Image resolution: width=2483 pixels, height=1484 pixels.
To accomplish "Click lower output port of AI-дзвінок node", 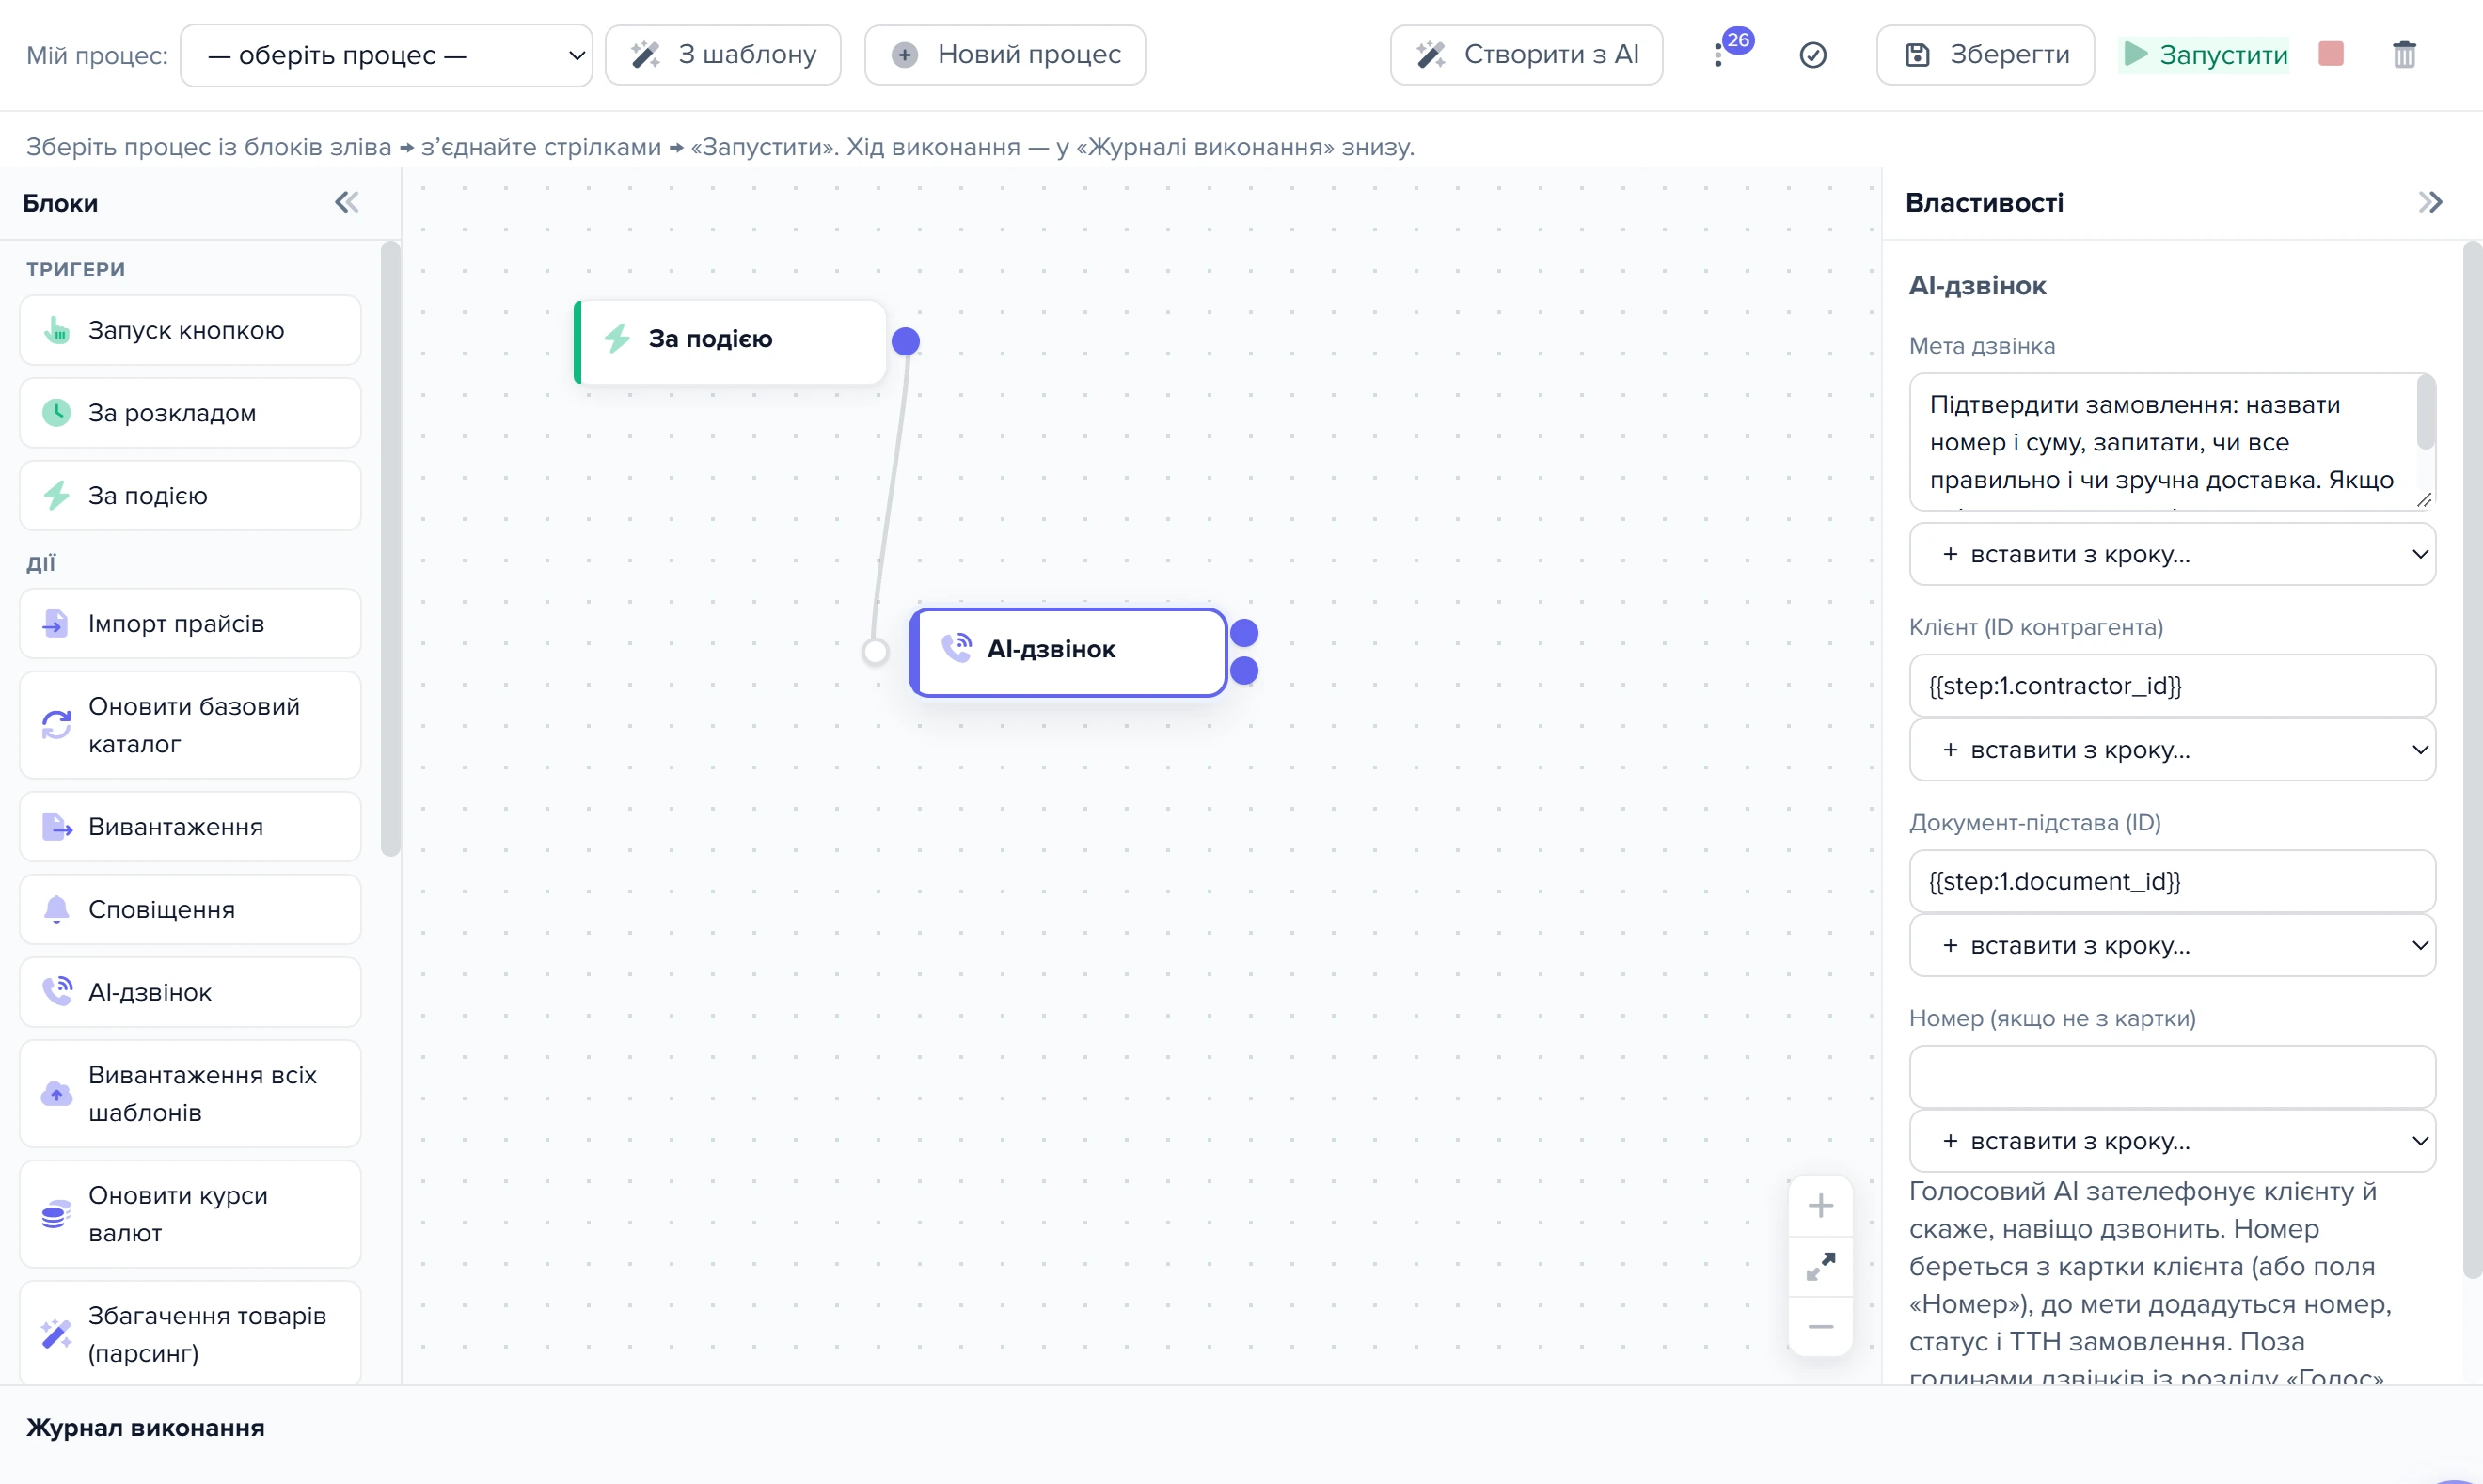I will (1244, 671).
